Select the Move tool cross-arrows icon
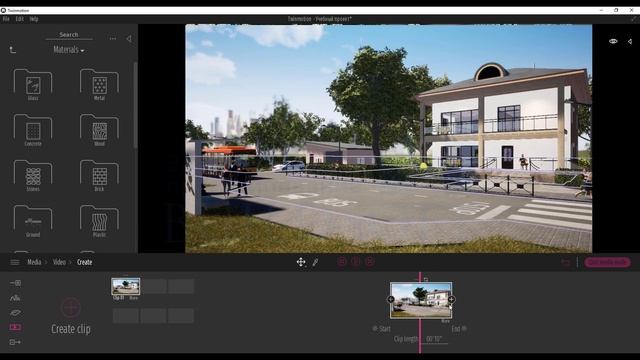The width and height of the screenshot is (640, 360). point(301,262)
